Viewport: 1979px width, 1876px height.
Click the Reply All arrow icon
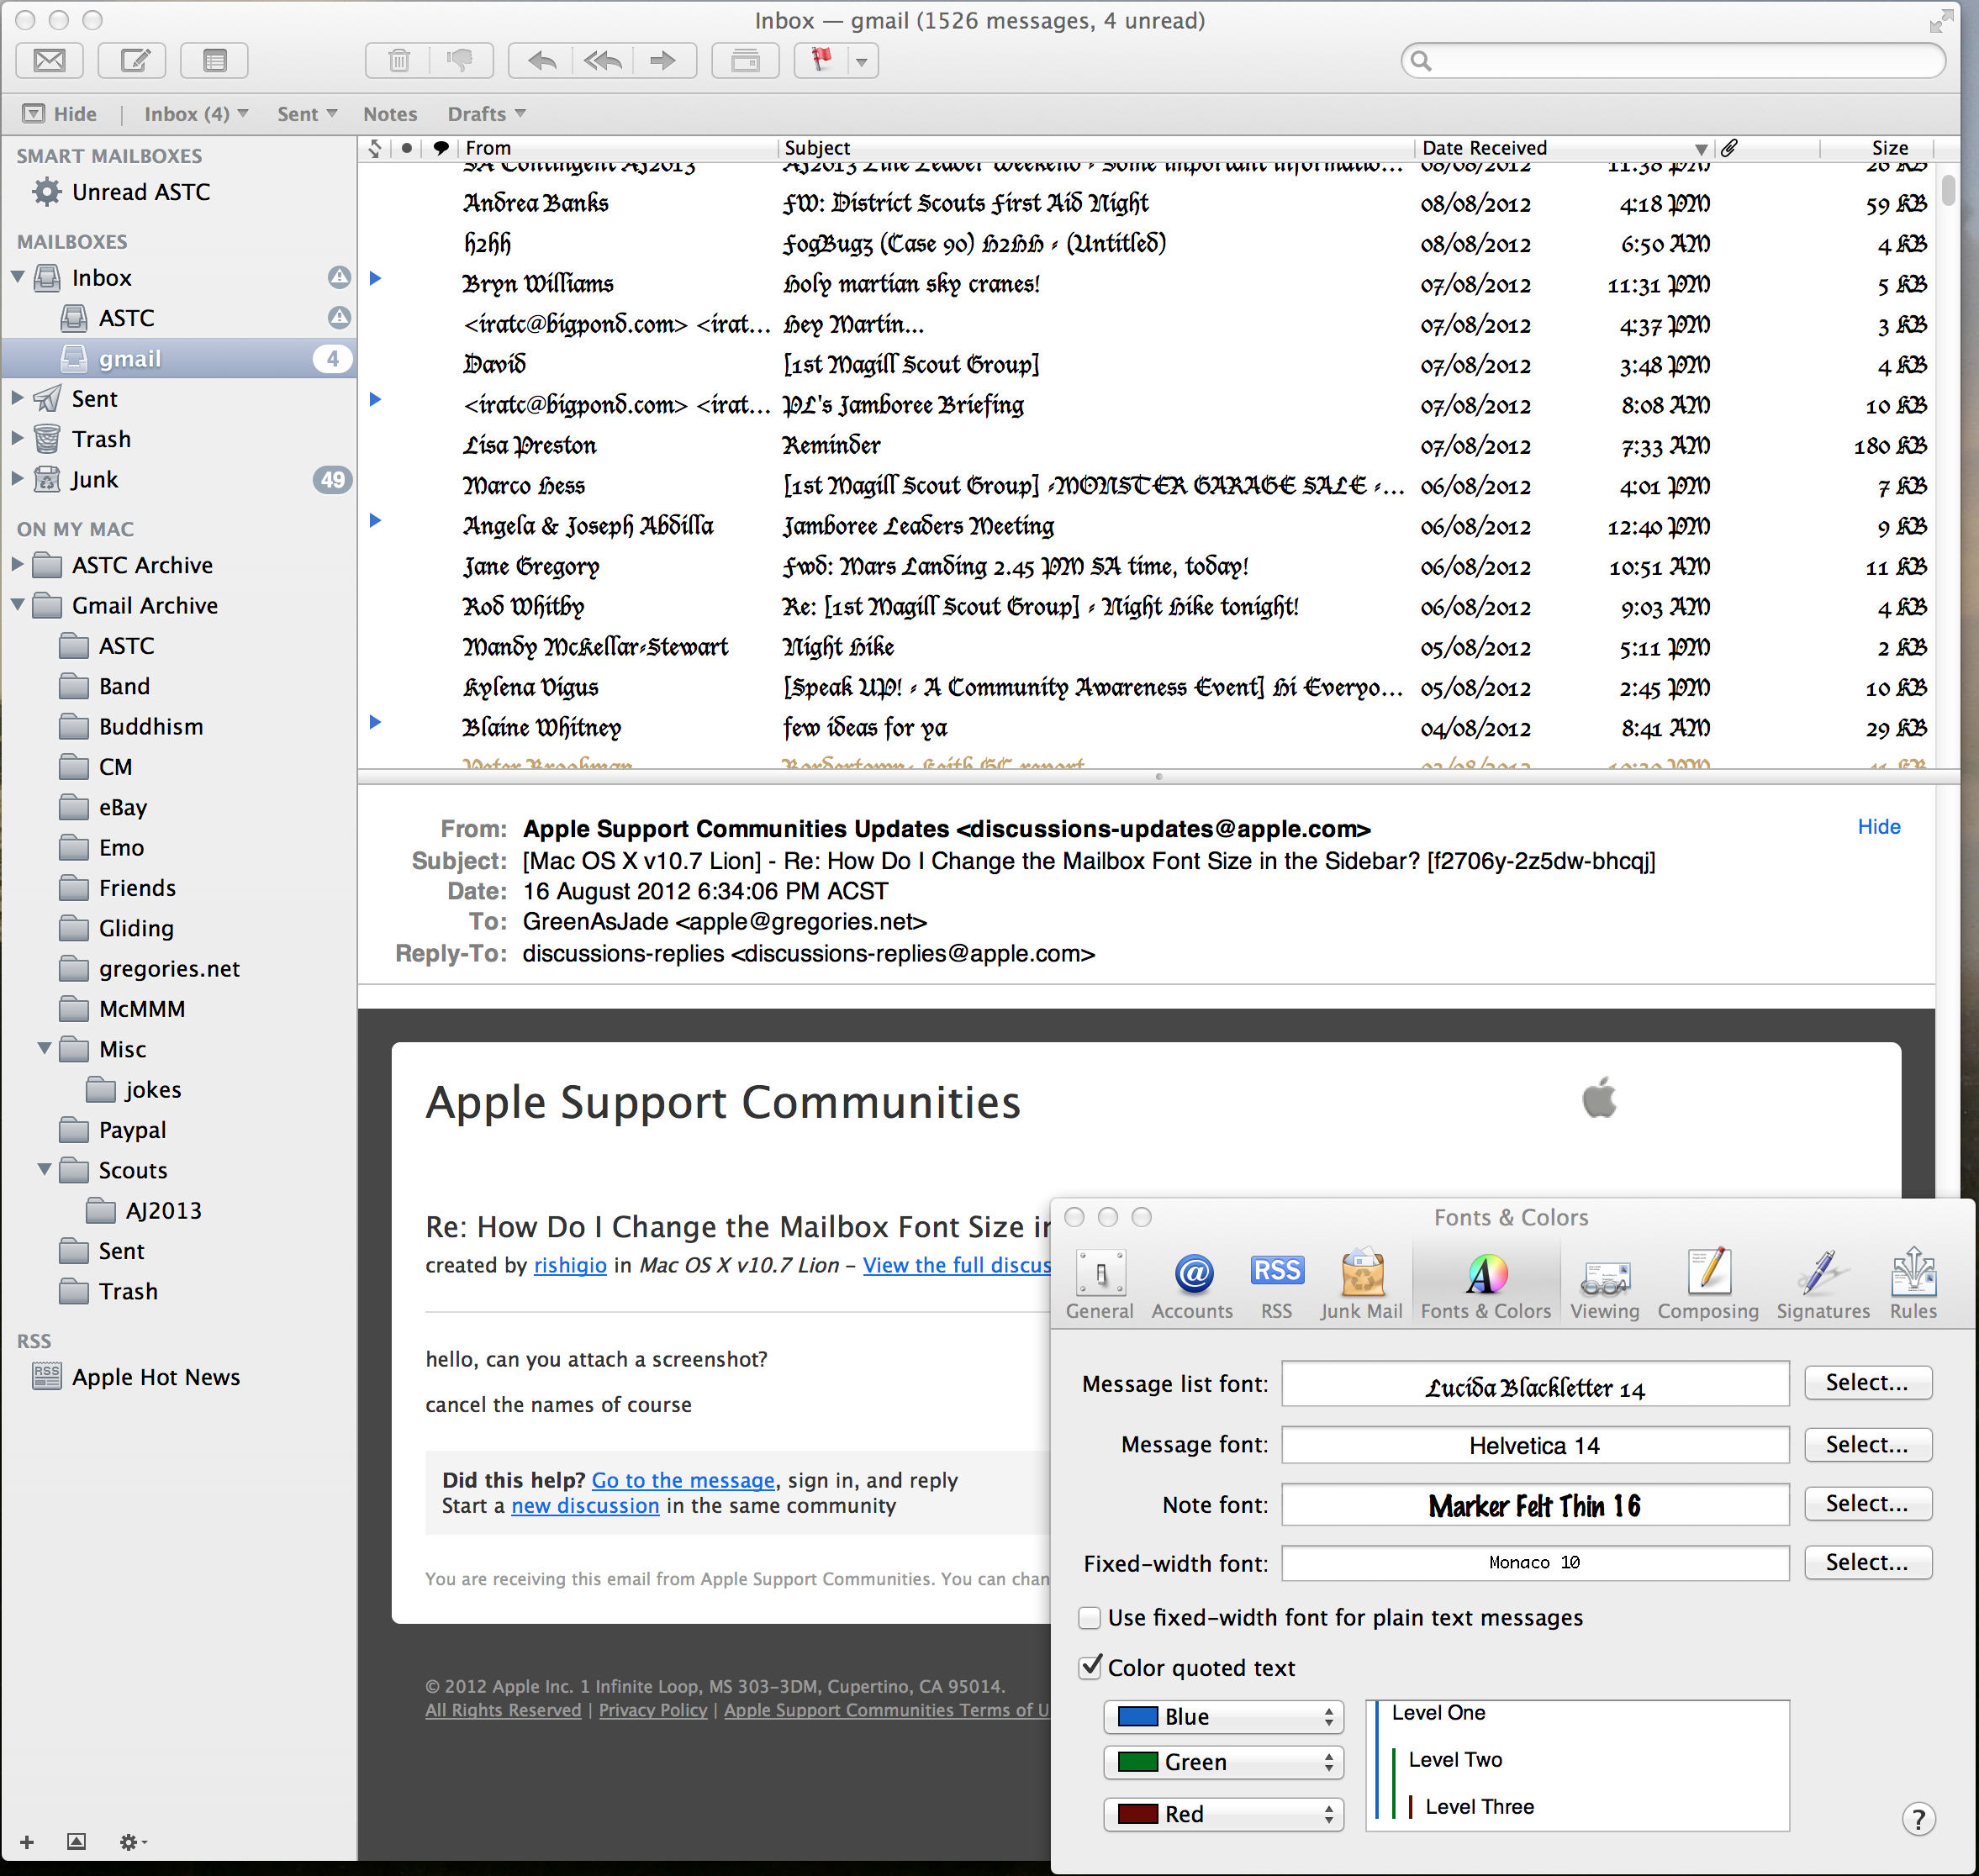pyautogui.click(x=603, y=61)
